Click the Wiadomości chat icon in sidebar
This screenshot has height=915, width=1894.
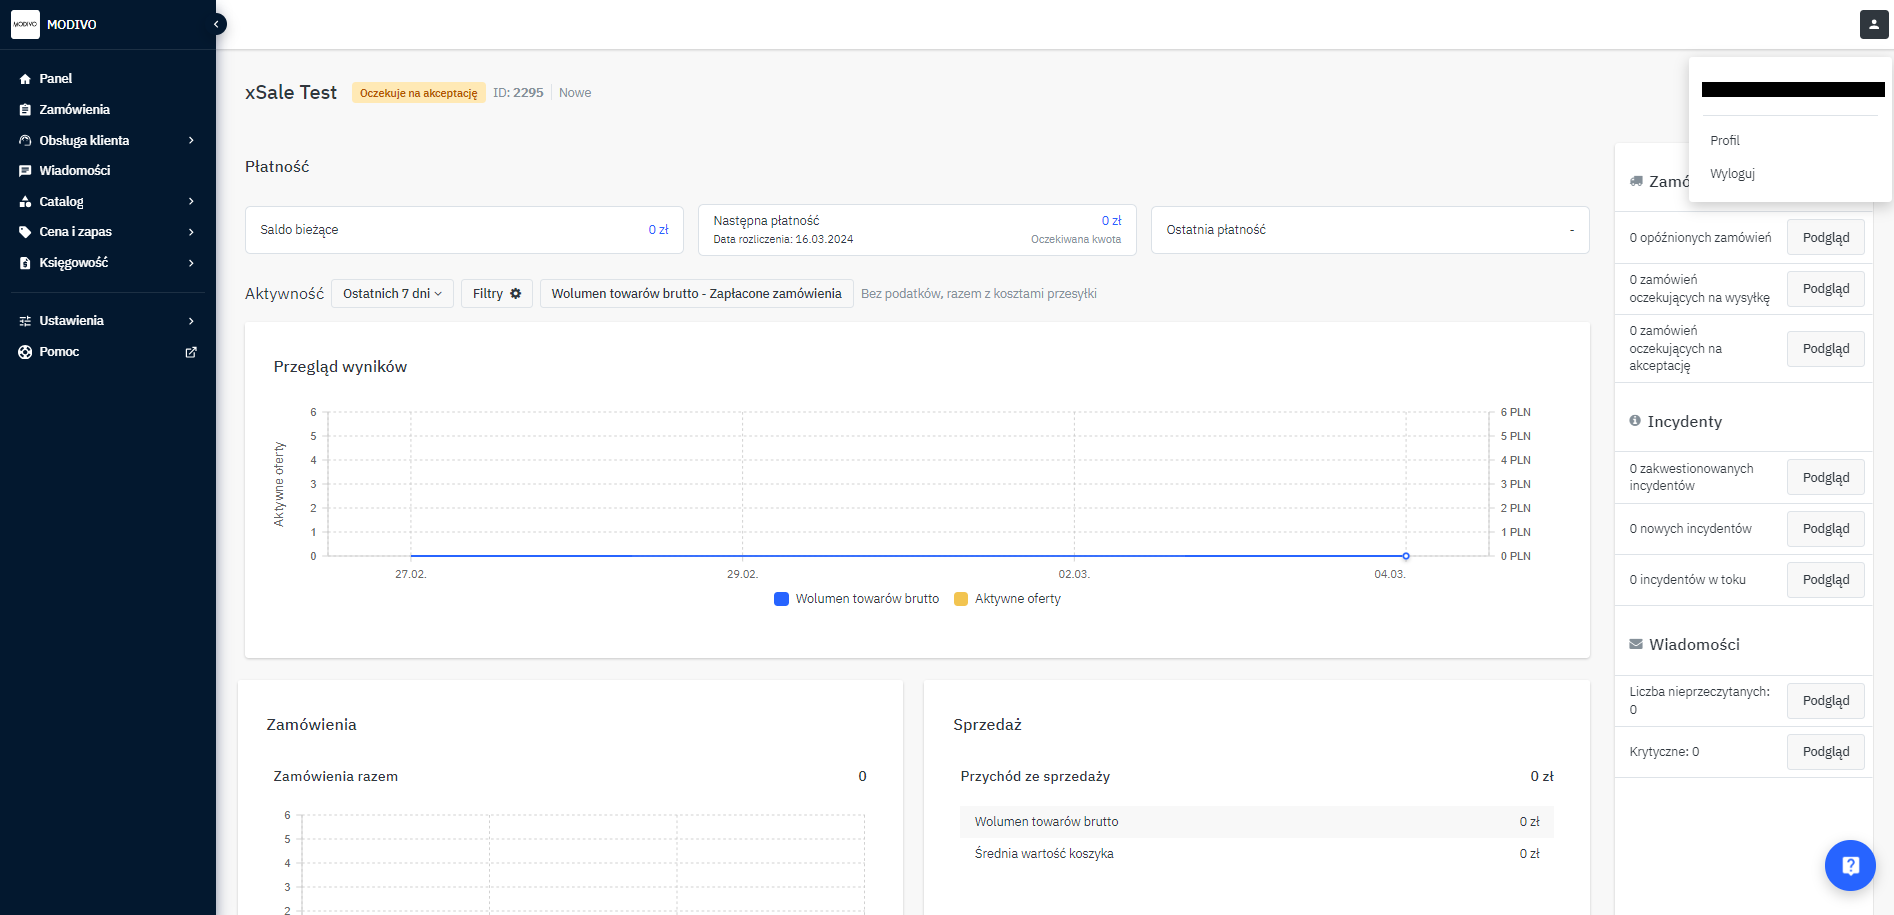26,171
